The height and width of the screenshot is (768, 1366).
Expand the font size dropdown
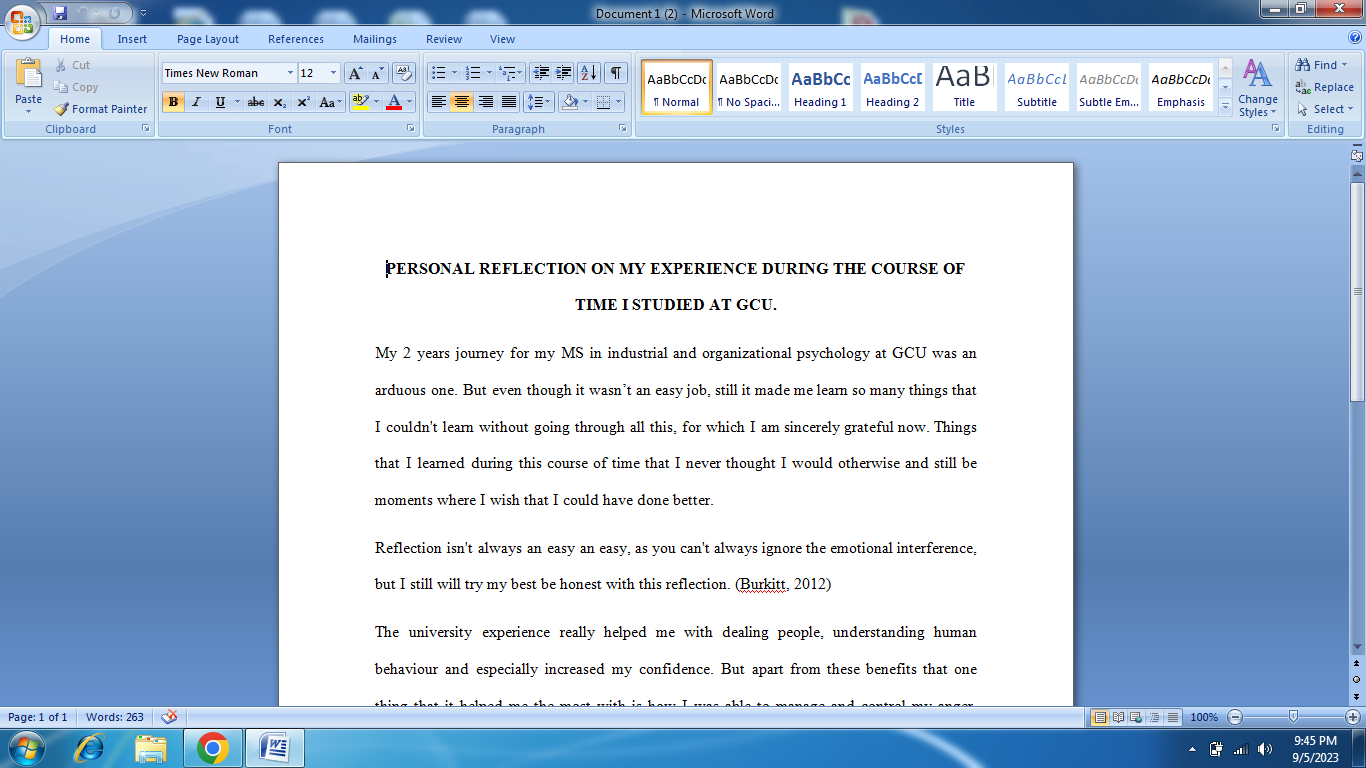[334, 73]
